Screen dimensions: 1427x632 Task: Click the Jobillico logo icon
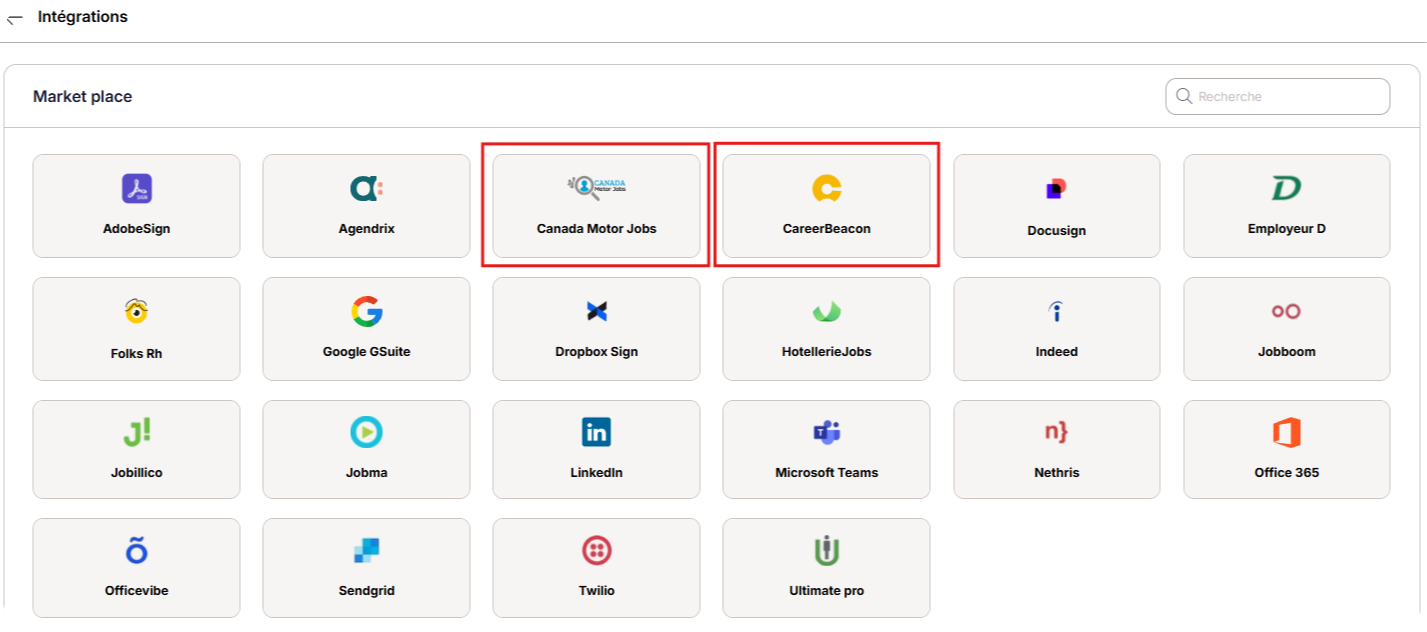coord(137,433)
